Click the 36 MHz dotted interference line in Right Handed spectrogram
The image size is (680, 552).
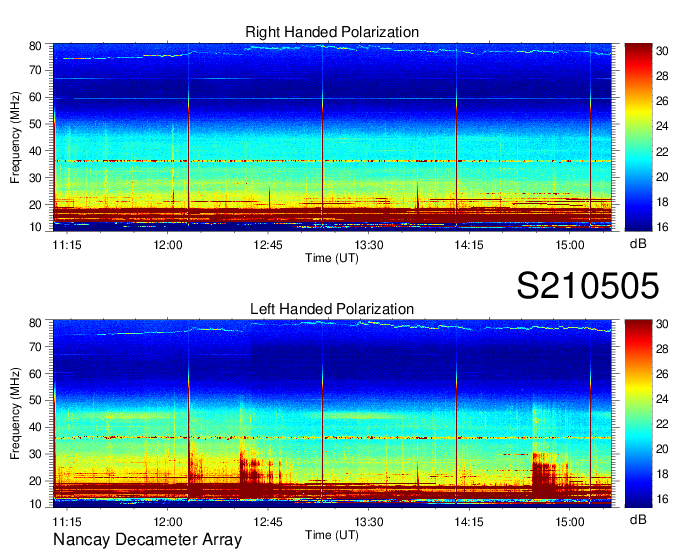332,161
